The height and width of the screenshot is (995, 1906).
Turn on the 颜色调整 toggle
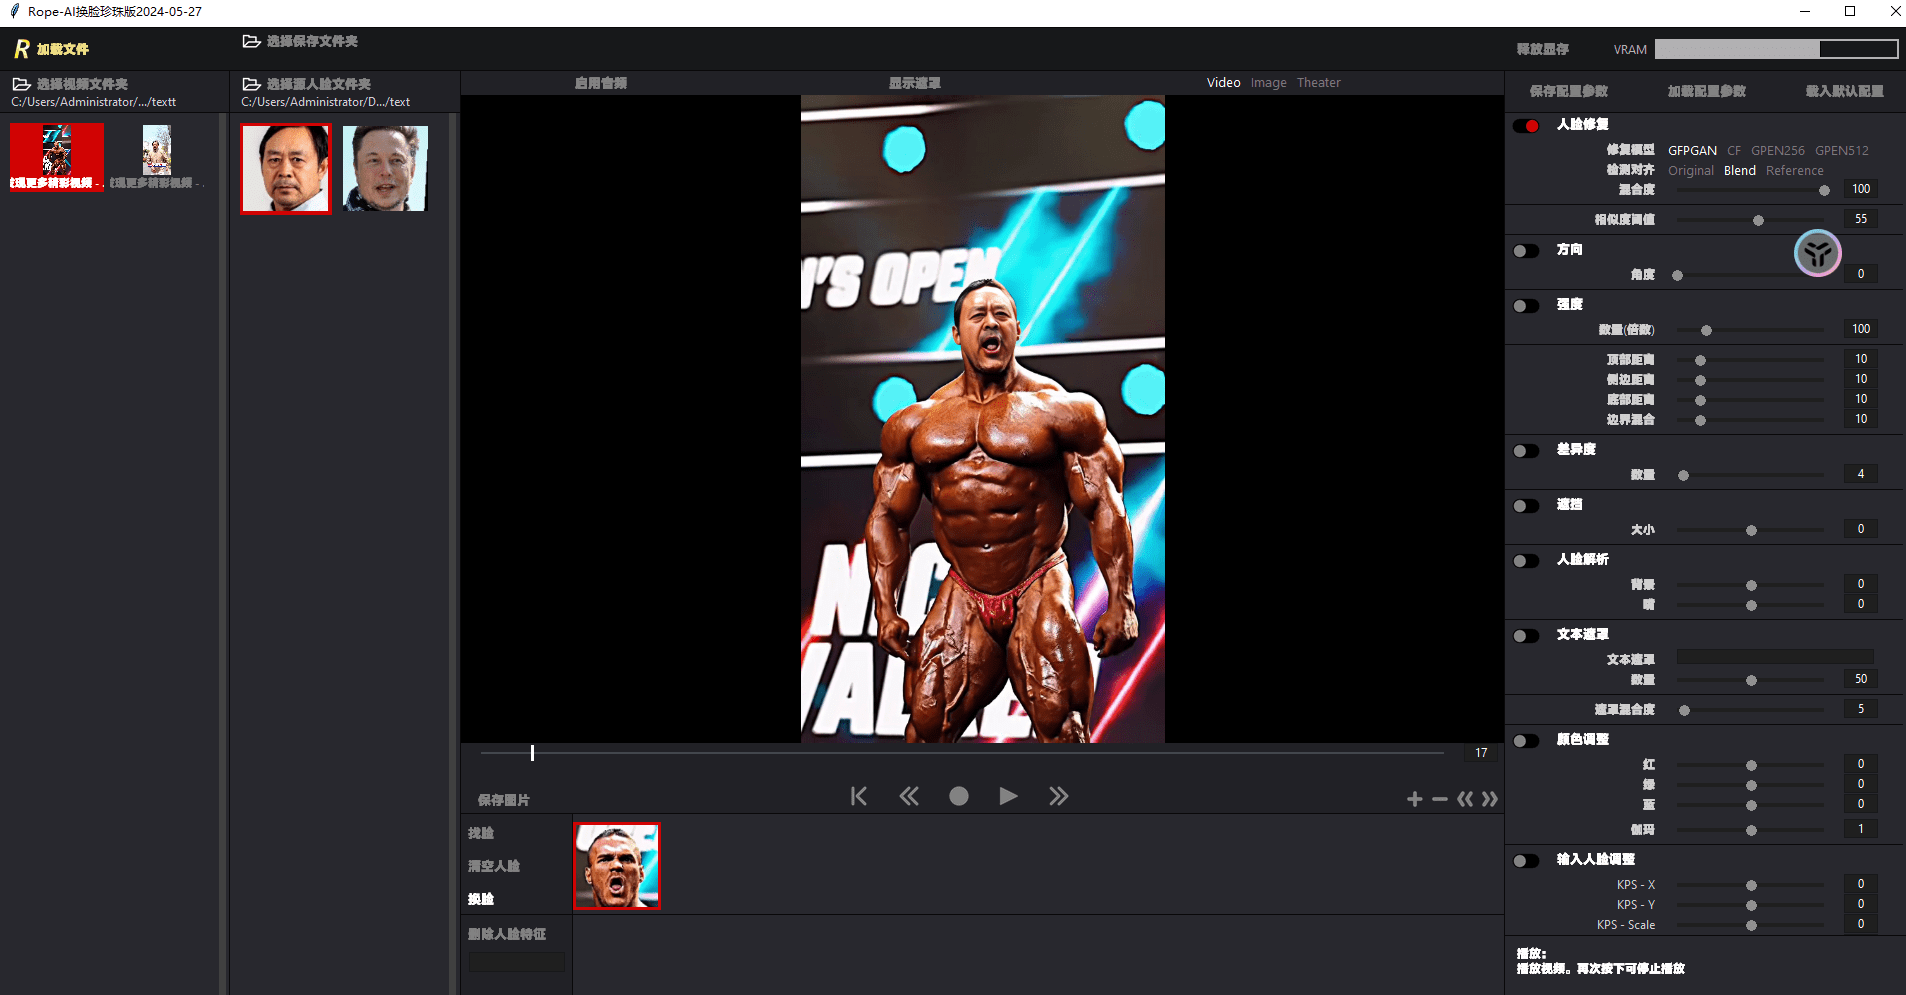click(x=1526, y=741)
